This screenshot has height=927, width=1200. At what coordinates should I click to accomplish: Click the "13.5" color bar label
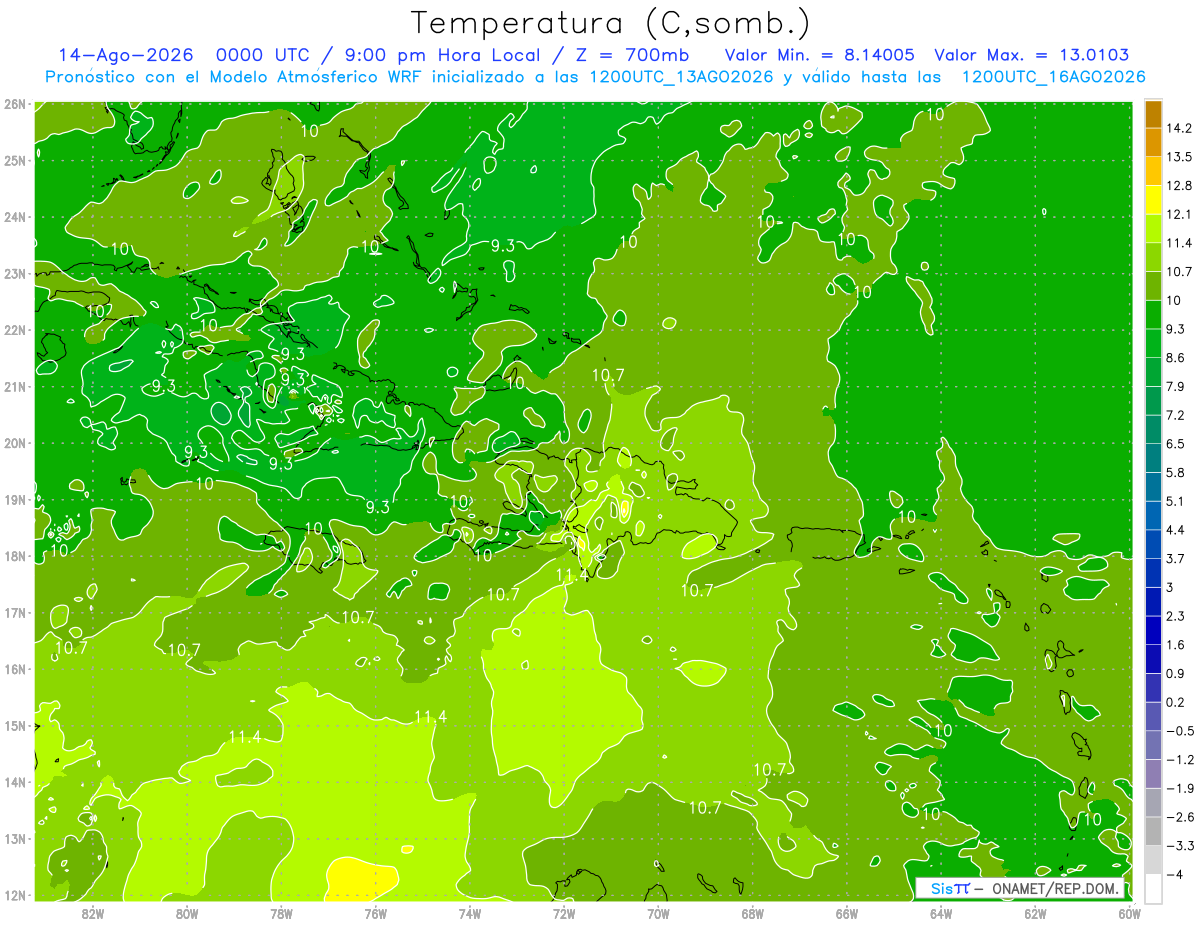coord(1180,157)
